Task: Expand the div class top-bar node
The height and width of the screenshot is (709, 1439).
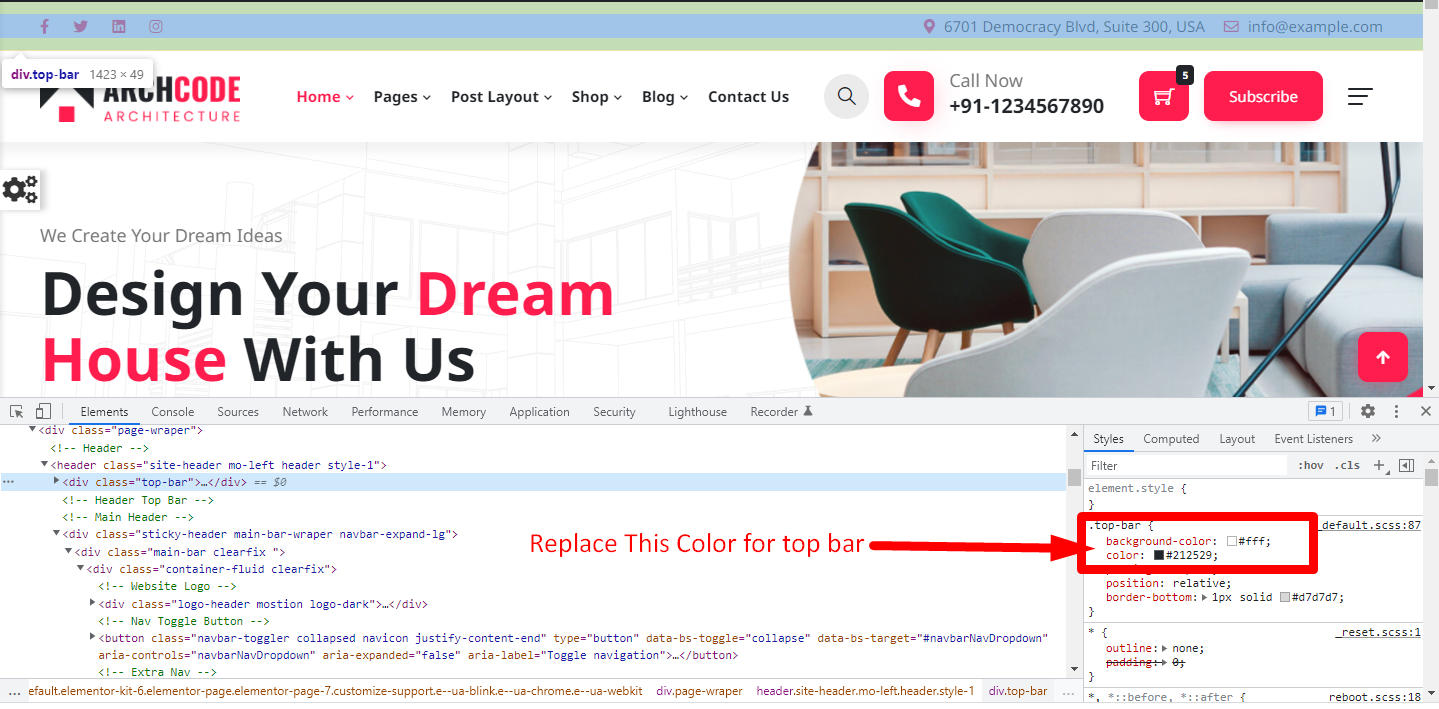Action: 56,482
